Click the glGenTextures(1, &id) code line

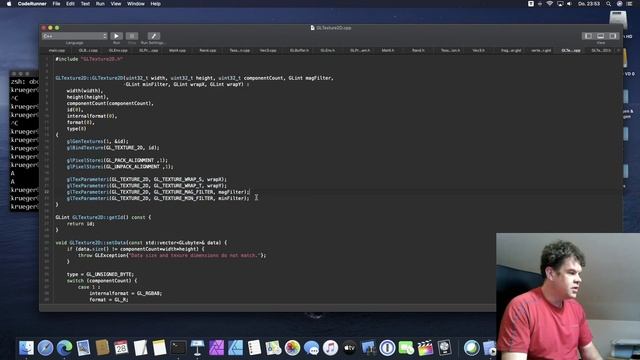point(98,141)
